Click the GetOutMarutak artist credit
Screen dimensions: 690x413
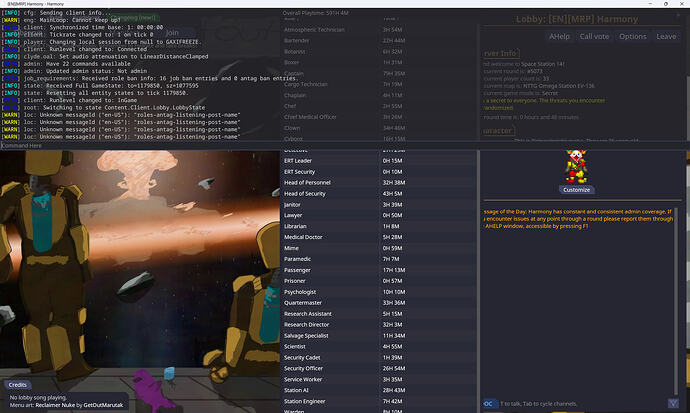point(103,405)
